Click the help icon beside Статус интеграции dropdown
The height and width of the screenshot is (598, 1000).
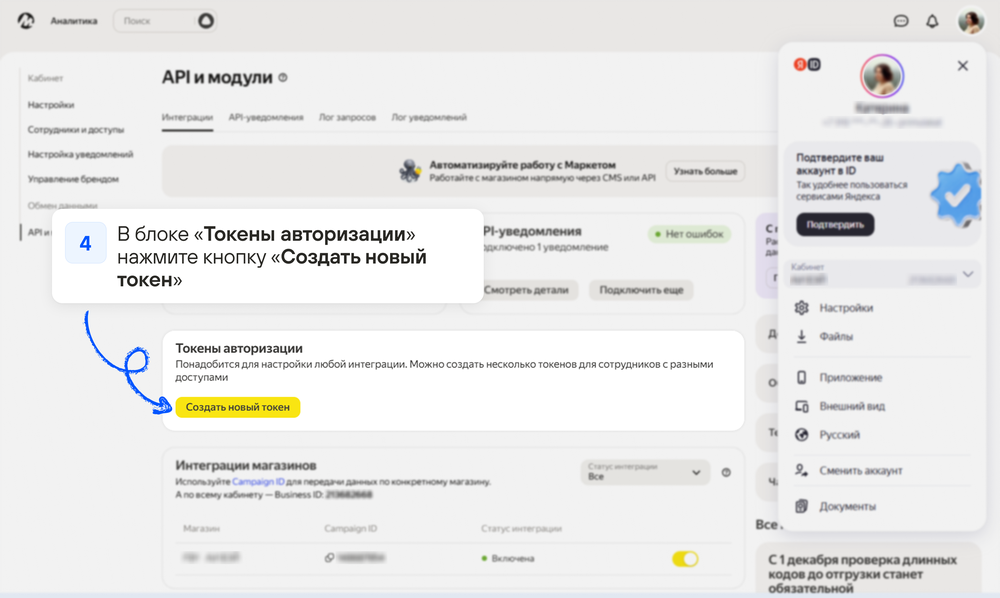(726, 472)
